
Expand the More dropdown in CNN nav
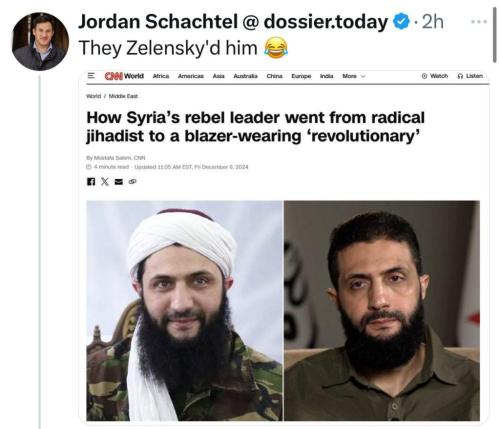[x=354, y=76]
